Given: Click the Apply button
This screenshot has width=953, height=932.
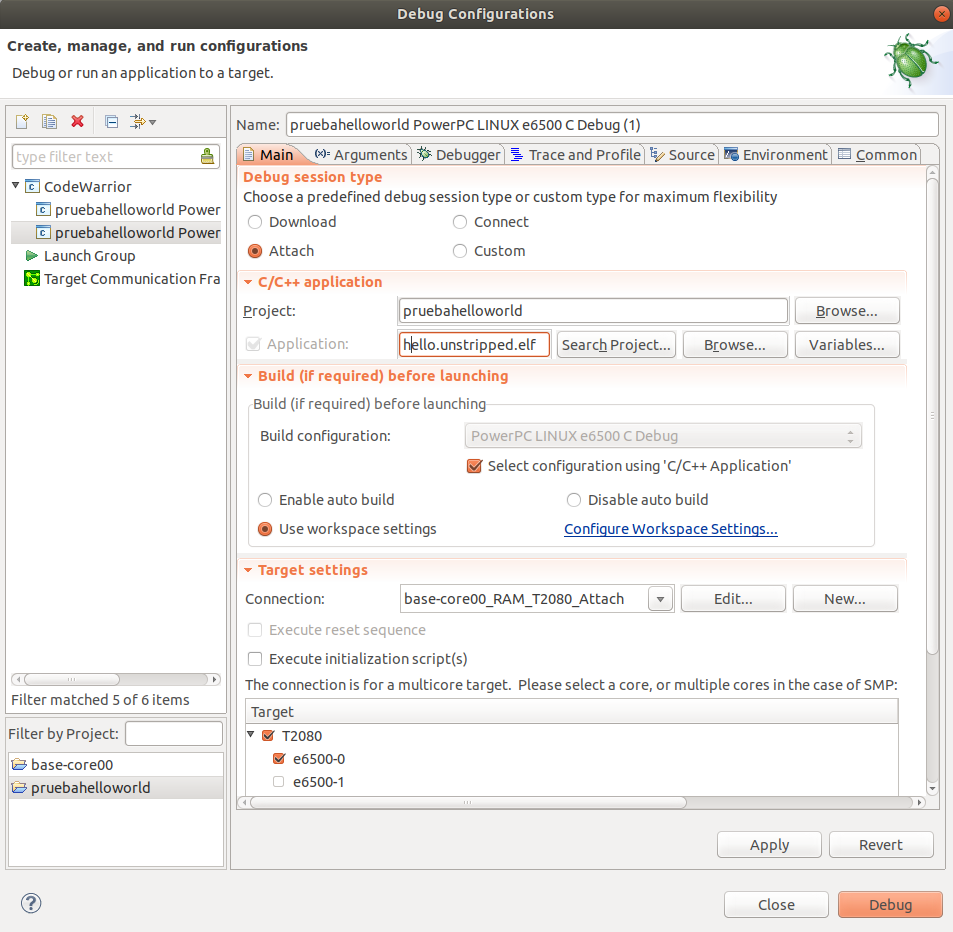Looking at the screenshot, I should pyautogui.click(x=769, y=844).
